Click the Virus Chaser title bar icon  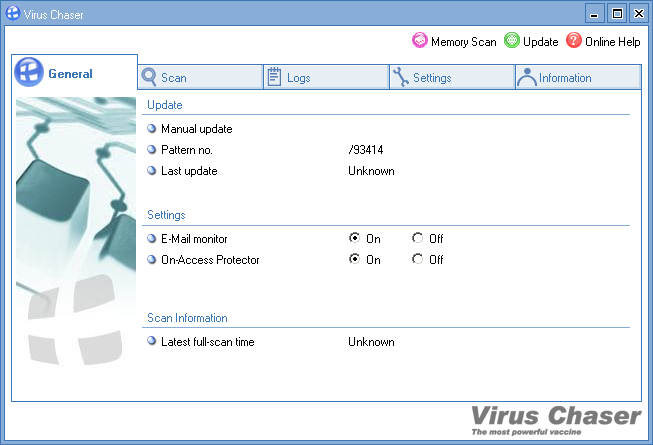click(x=12, y=13)
